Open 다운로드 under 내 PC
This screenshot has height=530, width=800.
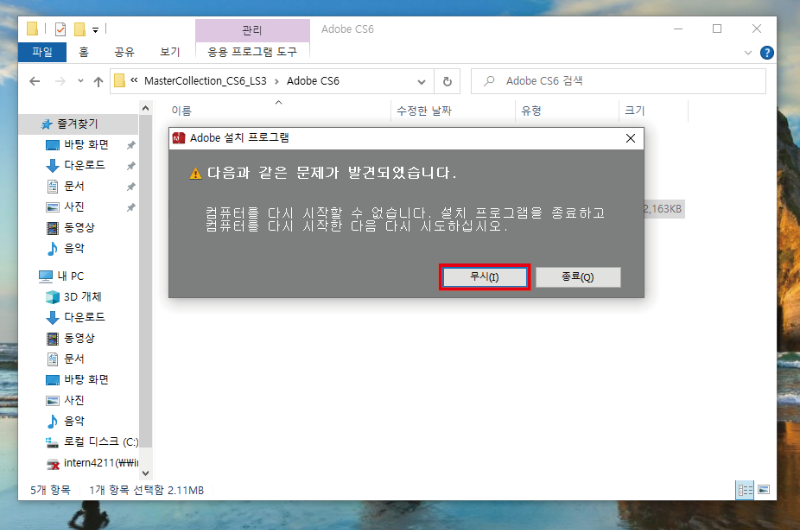point(84,317)
